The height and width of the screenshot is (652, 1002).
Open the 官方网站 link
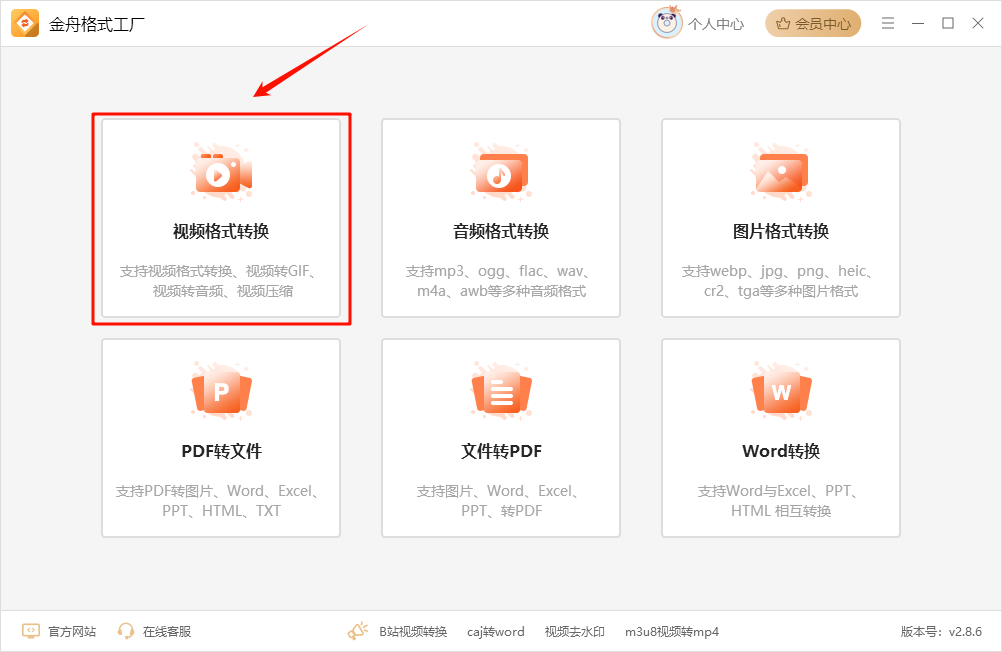coord(72,632)
